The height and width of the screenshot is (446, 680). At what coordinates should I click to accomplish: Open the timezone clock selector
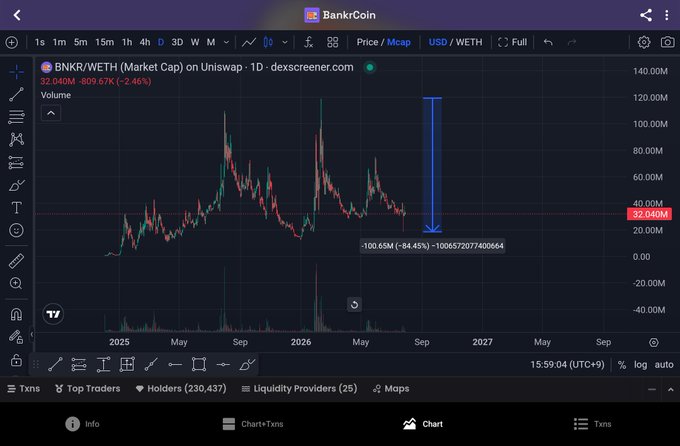click(567, 365)
